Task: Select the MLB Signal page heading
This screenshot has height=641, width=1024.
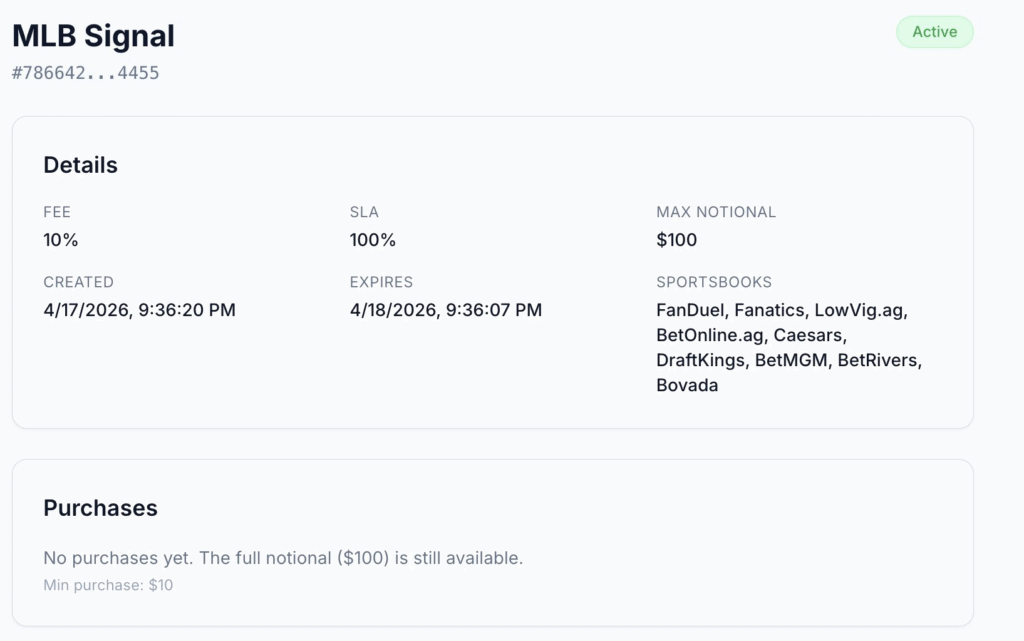Action: coord(93,36)
